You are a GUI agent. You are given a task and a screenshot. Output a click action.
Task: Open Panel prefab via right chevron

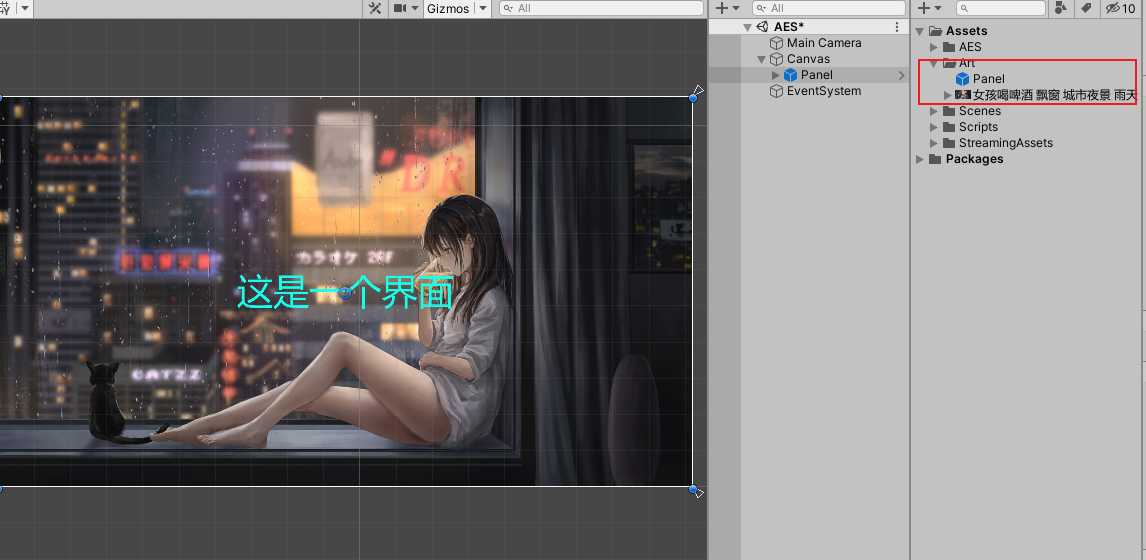tap(901, 75)
